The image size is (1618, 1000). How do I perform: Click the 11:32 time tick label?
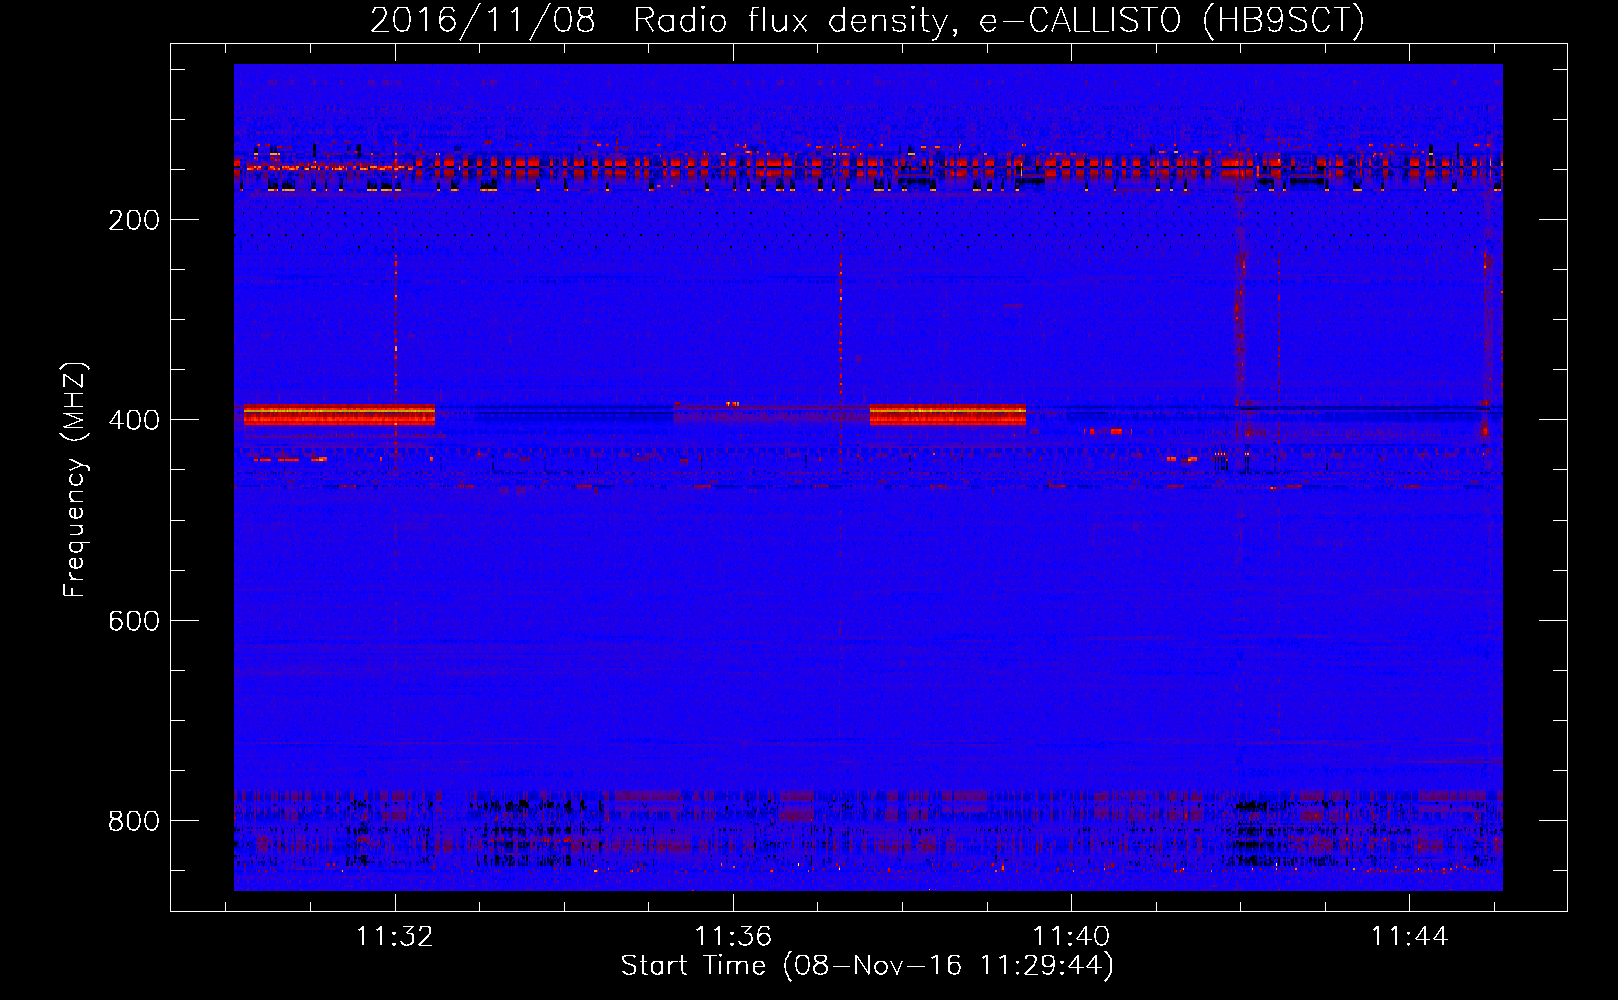tap(395, 937)
